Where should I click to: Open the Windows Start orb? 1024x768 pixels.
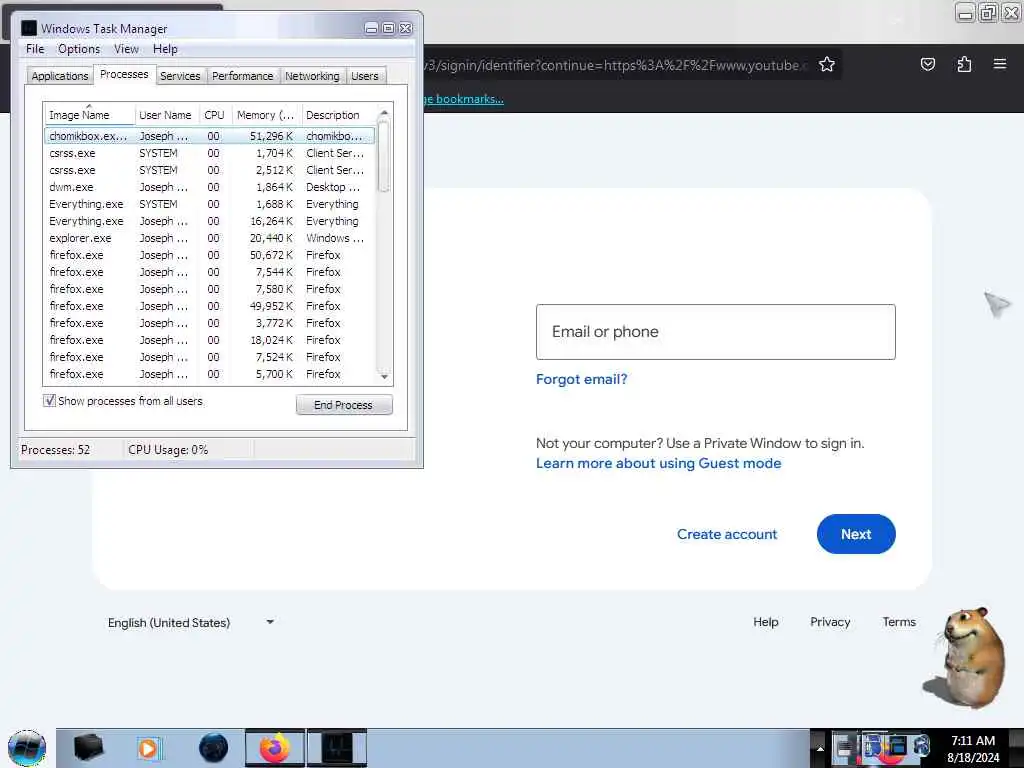coord(27,748)
